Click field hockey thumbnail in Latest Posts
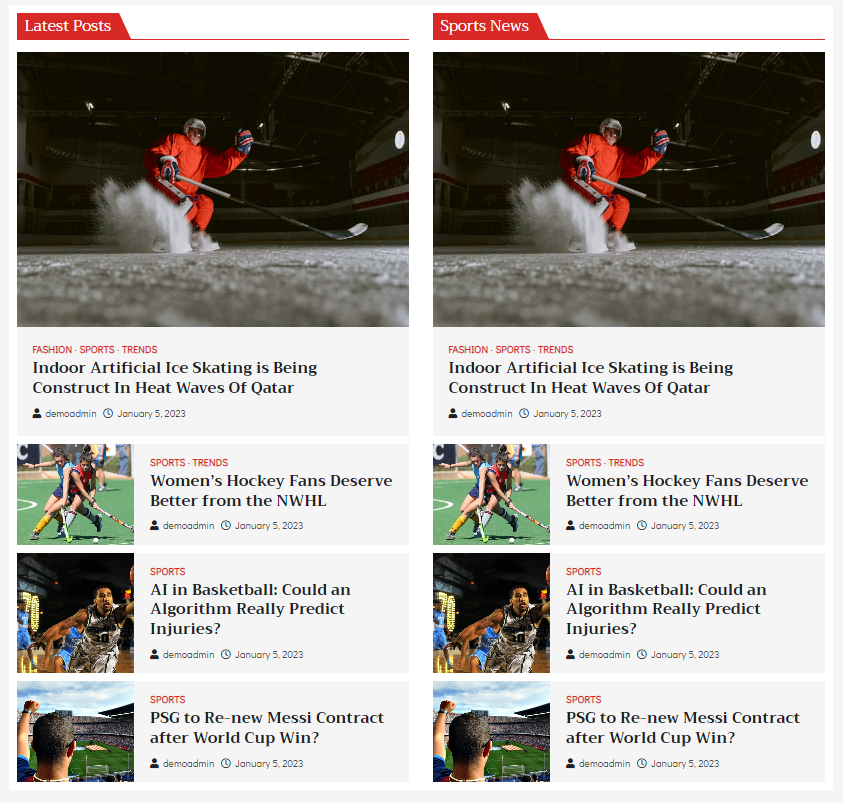Screen dimensions: 843x803 pyautogui.click(x=75, y=494)
